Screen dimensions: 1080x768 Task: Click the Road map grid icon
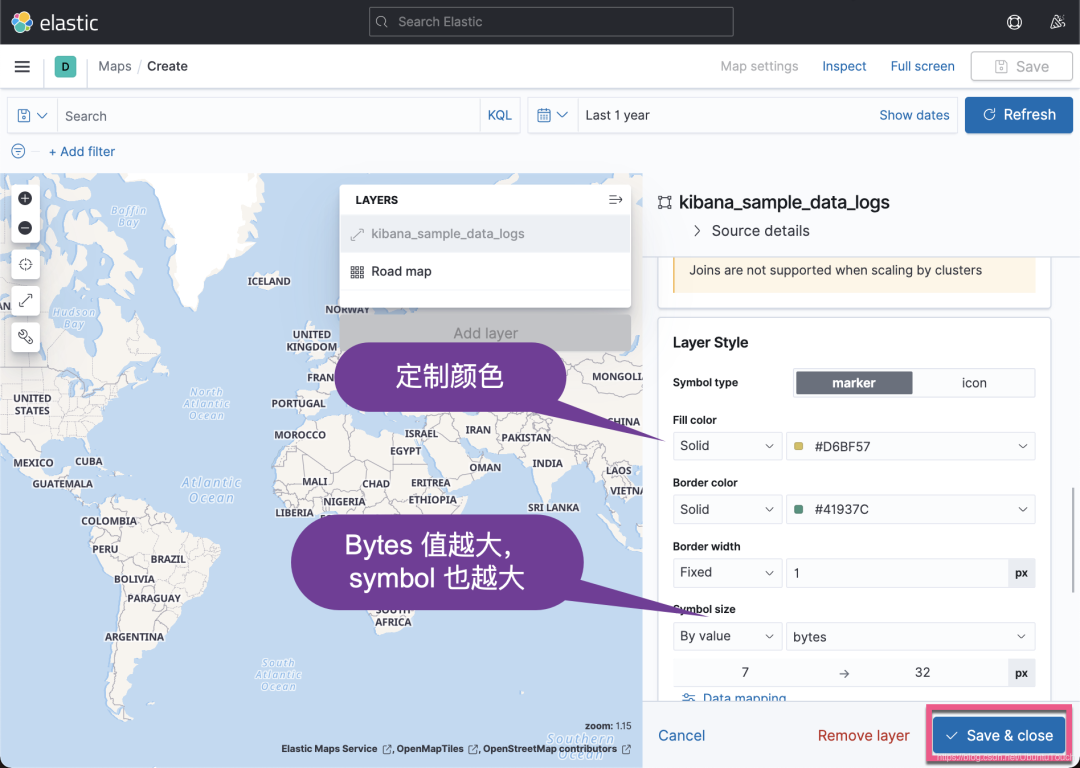357,271
